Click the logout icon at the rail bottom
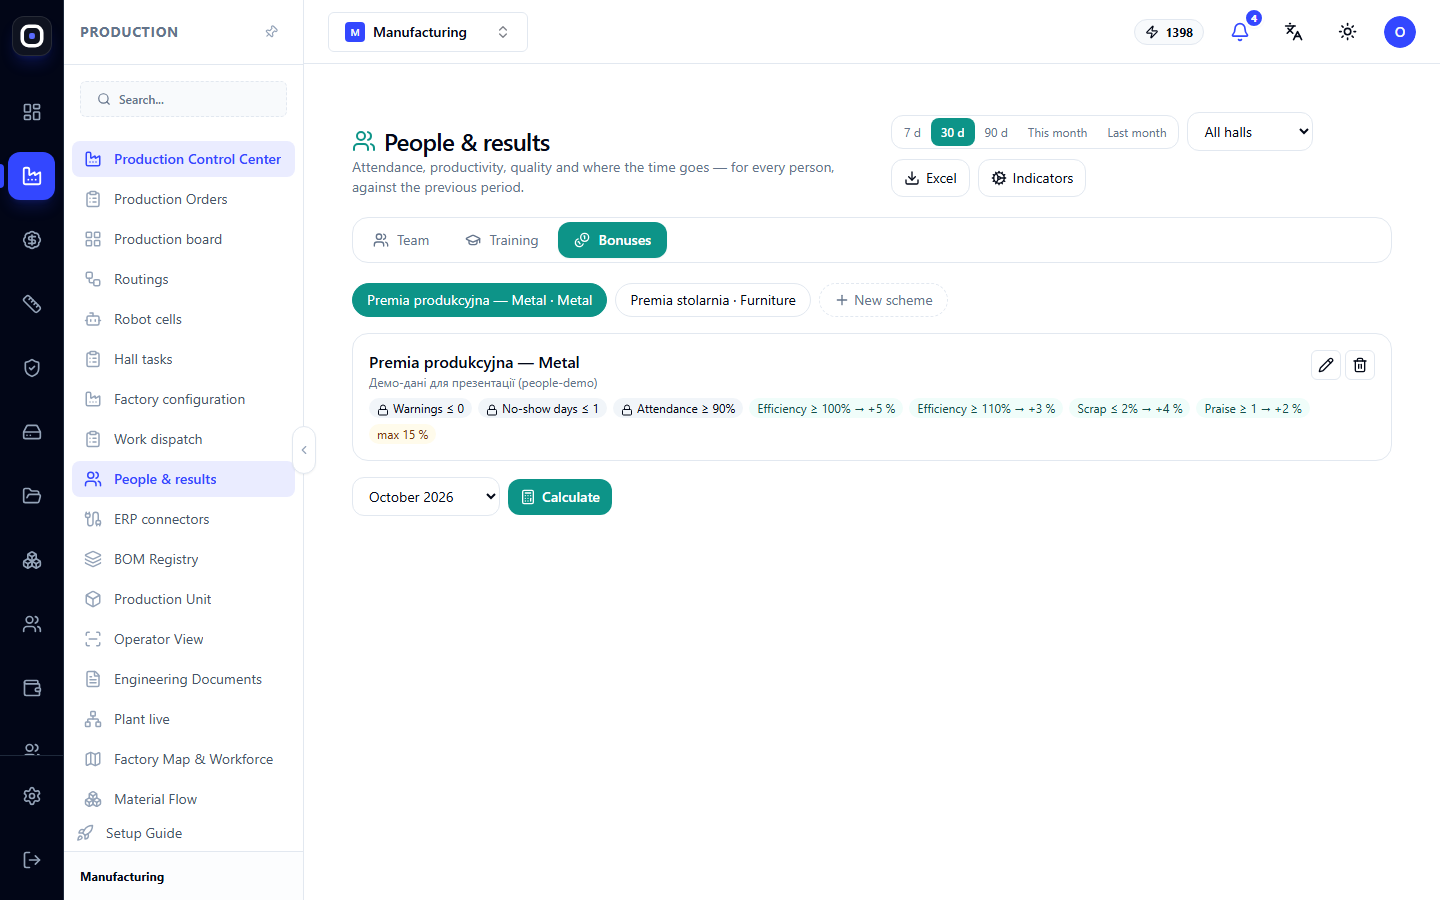 32,860
